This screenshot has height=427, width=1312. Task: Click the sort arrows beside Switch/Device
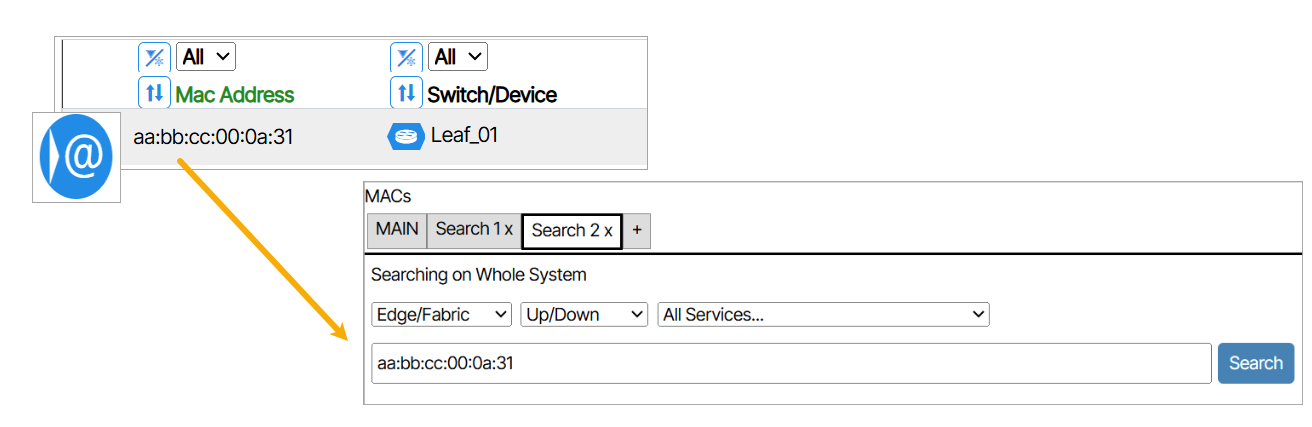[x=406, y=94]
